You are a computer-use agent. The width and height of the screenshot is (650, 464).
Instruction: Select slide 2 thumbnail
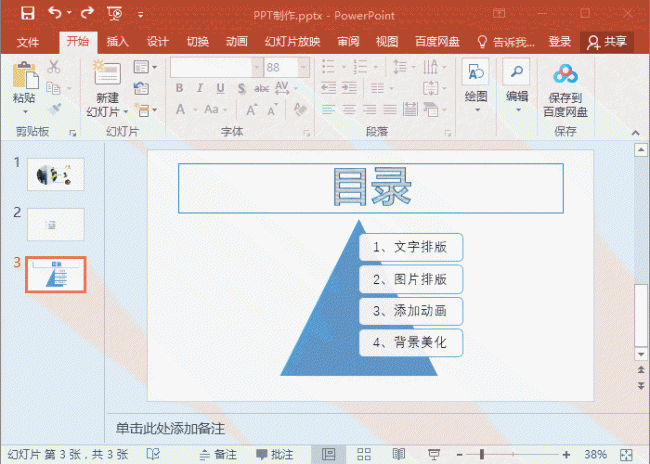pos(56,224)
